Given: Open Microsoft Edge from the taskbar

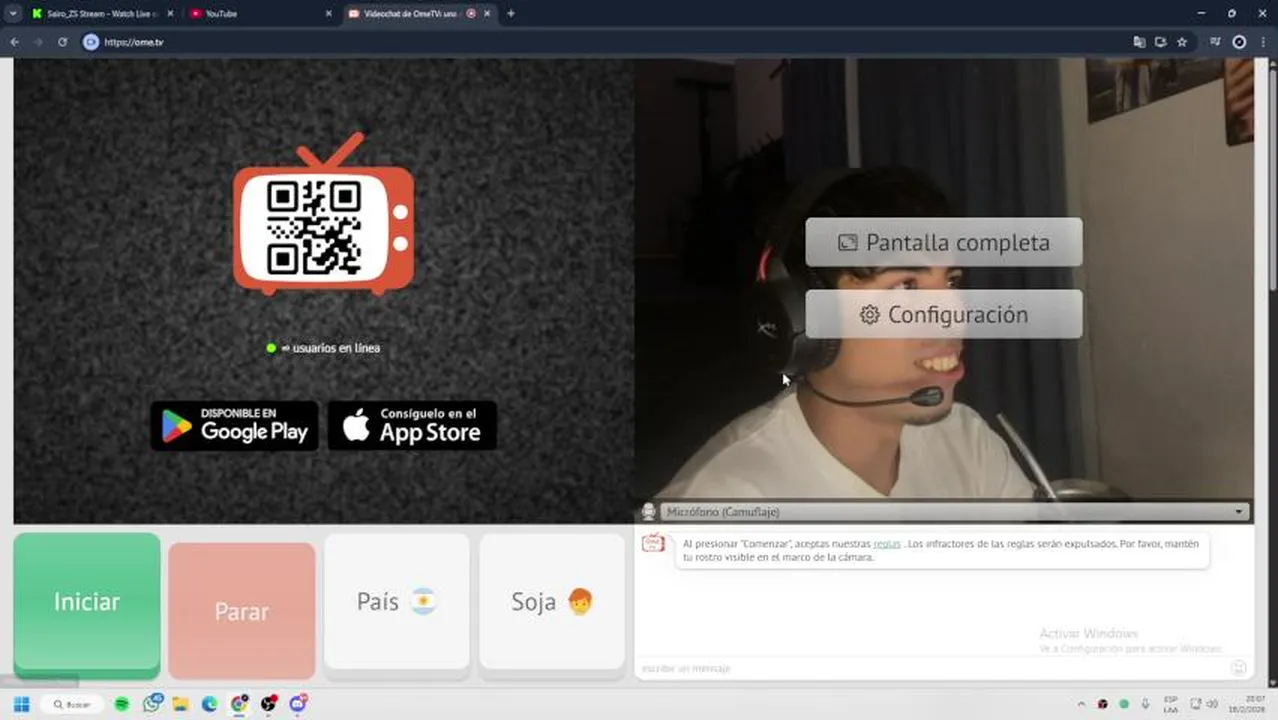Looking at the screenshot, I should 209,704.
